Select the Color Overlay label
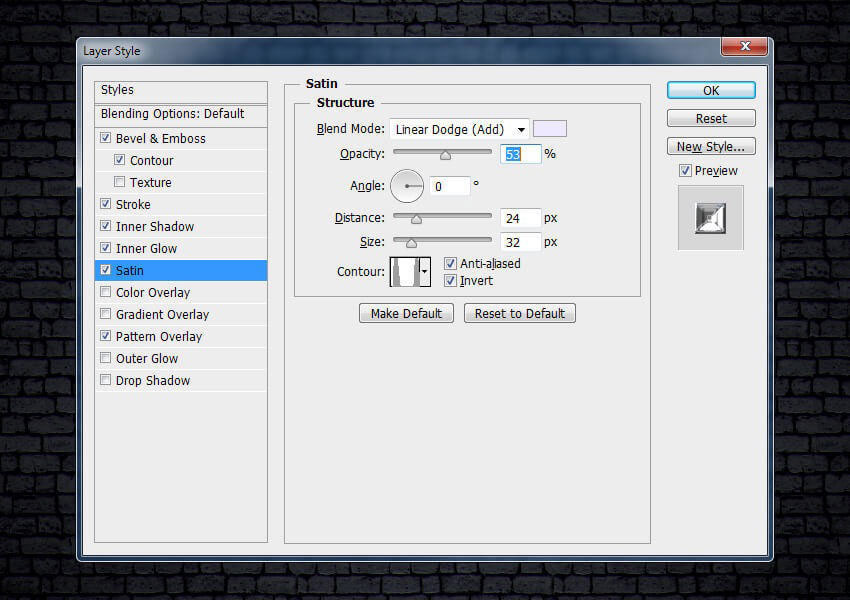Viewport: 850px width, 600px height. (153, 292)
